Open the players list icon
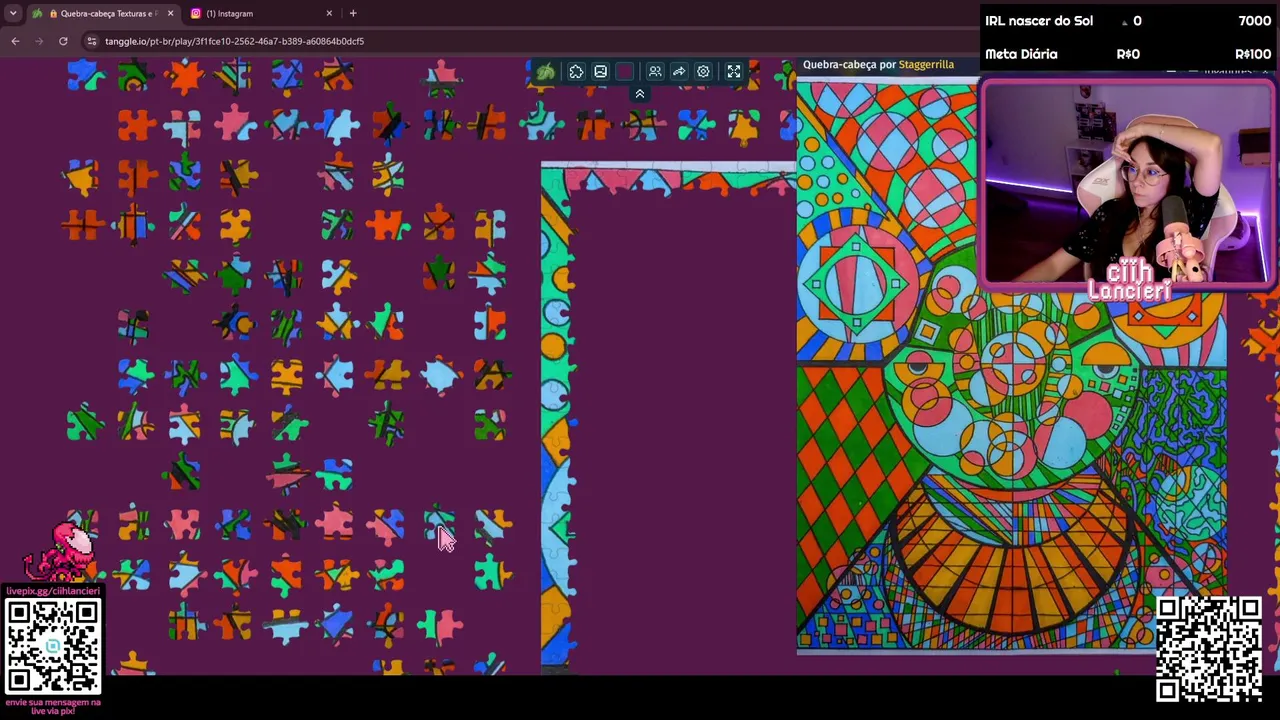Image resolution: width=1280 pixels, height=720 pixels. pos(655,72)
